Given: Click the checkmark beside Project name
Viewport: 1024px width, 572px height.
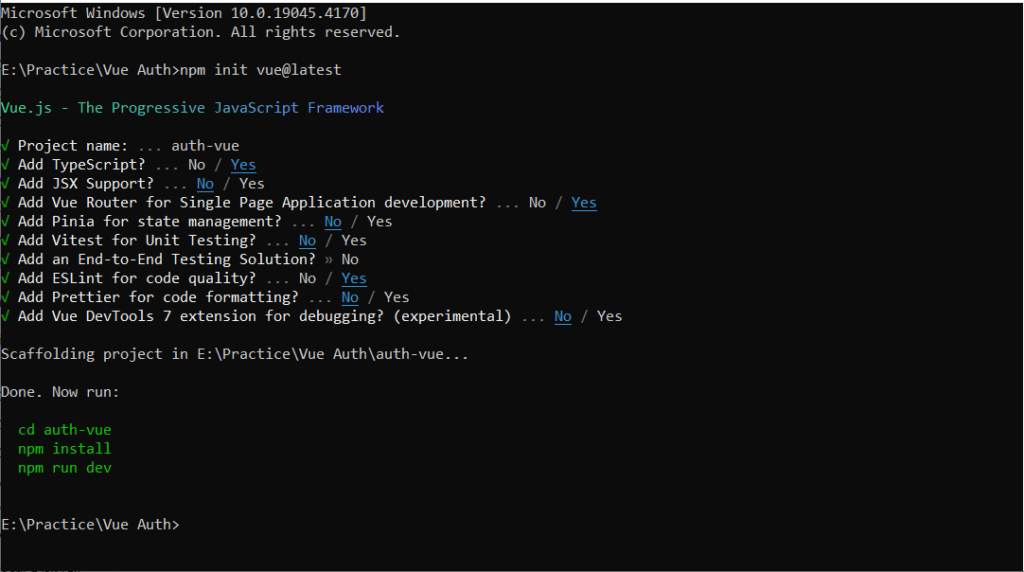Looking at the screenshot, I should click(6, 146).
